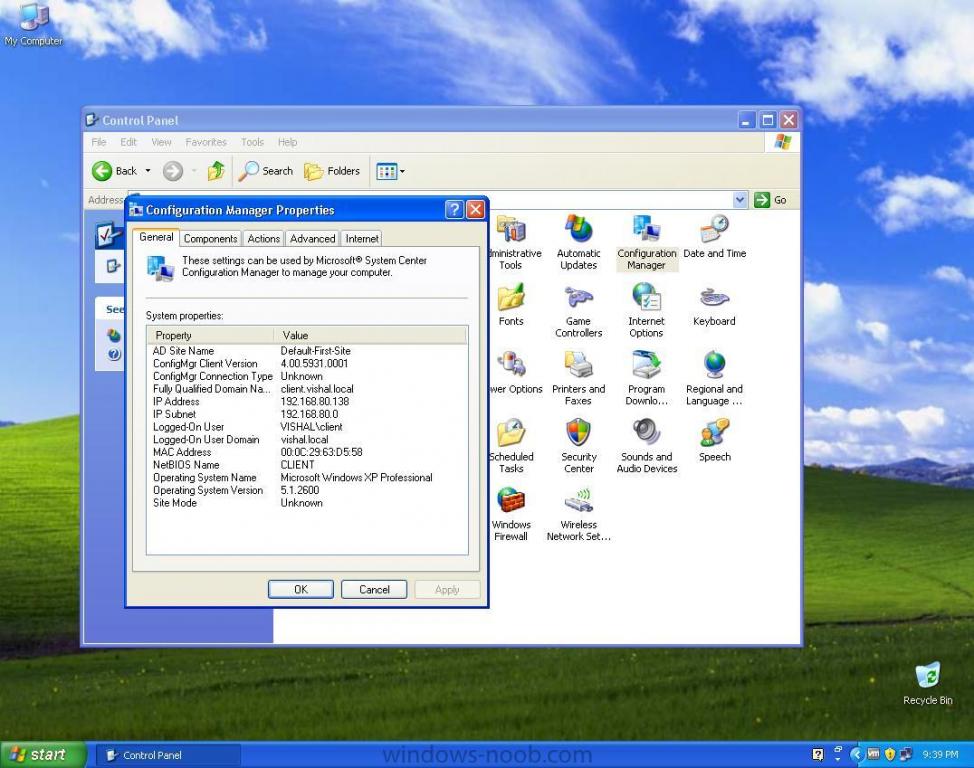The image size is (974, 768).
Task: Click the Property column header
Action: coord(211,335)
